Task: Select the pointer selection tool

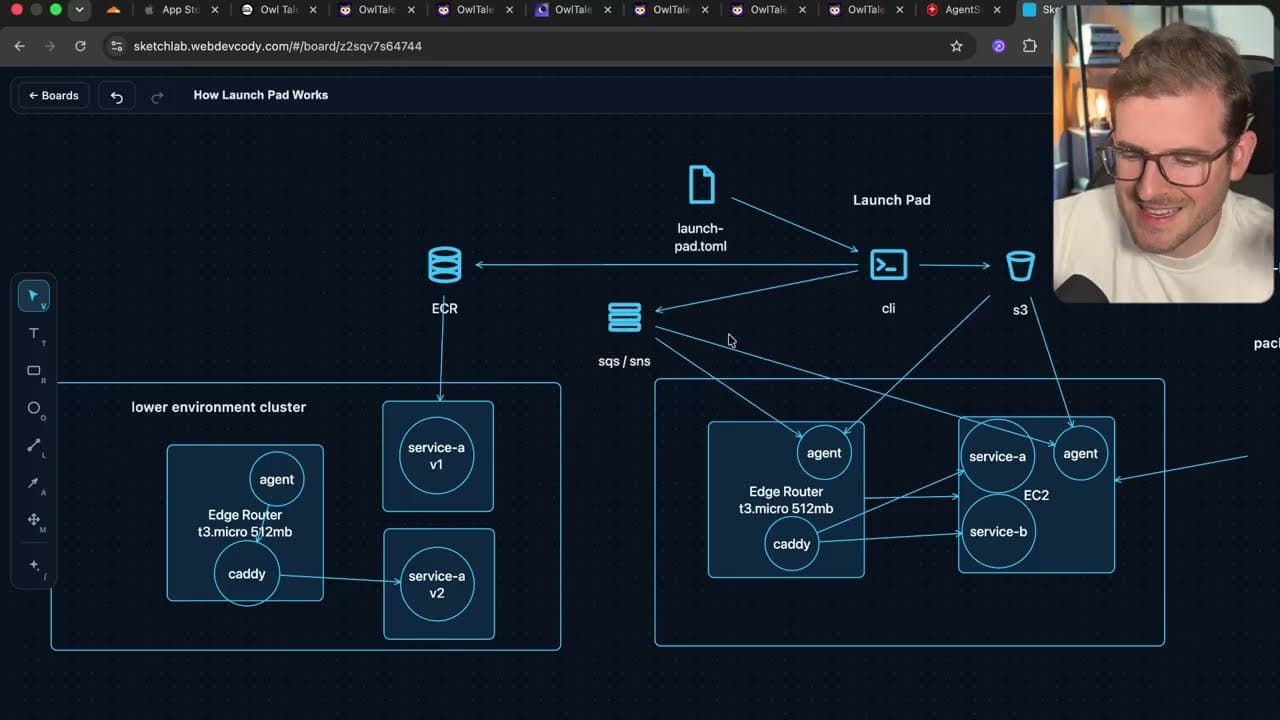Action: pos(33,296)
